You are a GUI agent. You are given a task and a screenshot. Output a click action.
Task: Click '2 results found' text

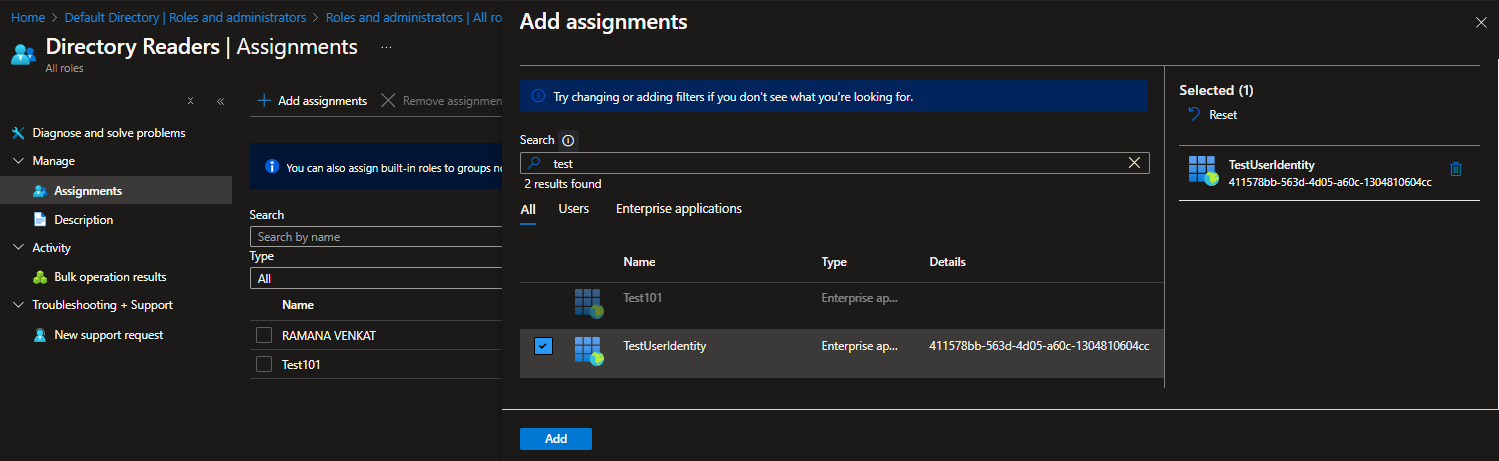pyautogui.click(x=562, y=185)
